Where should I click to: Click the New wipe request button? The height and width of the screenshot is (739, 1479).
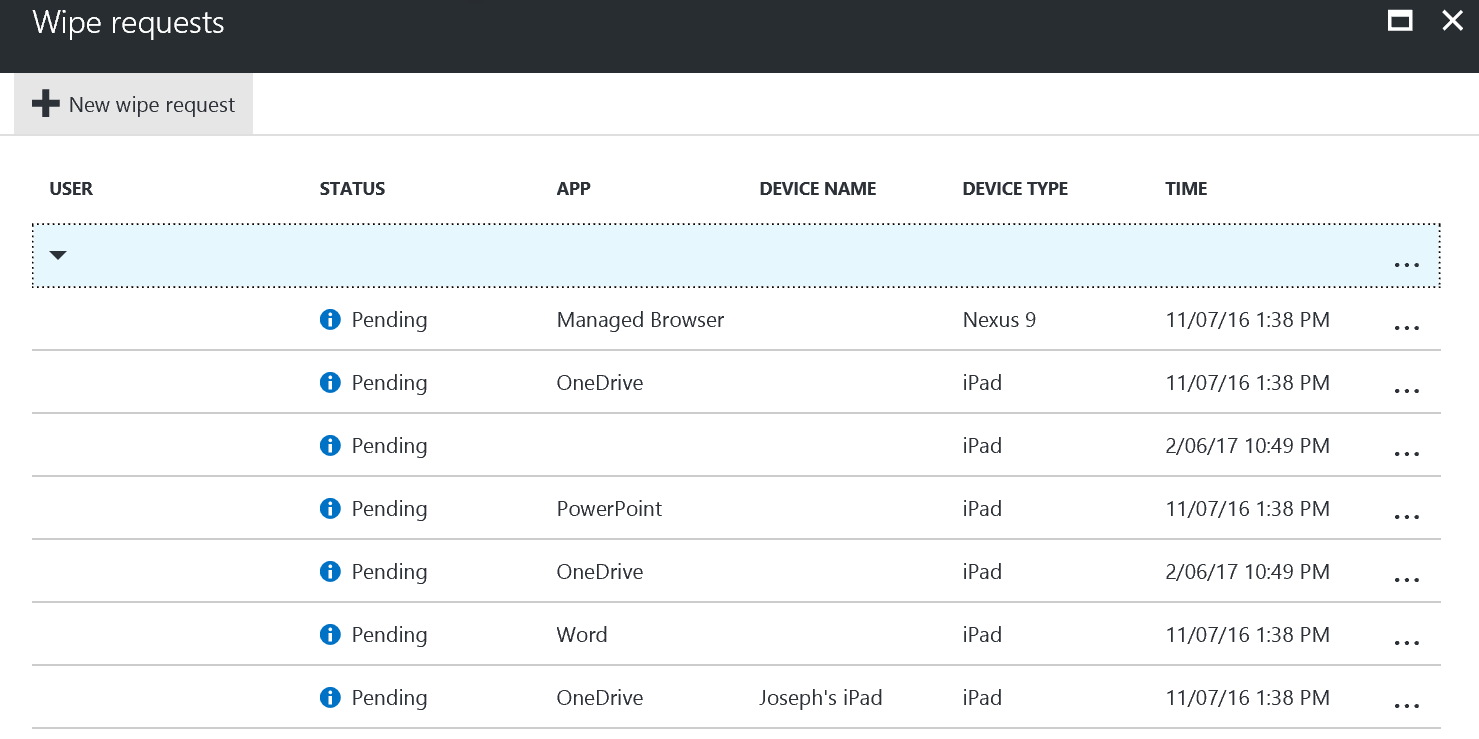pyautogui.click(x=133, y=103)
